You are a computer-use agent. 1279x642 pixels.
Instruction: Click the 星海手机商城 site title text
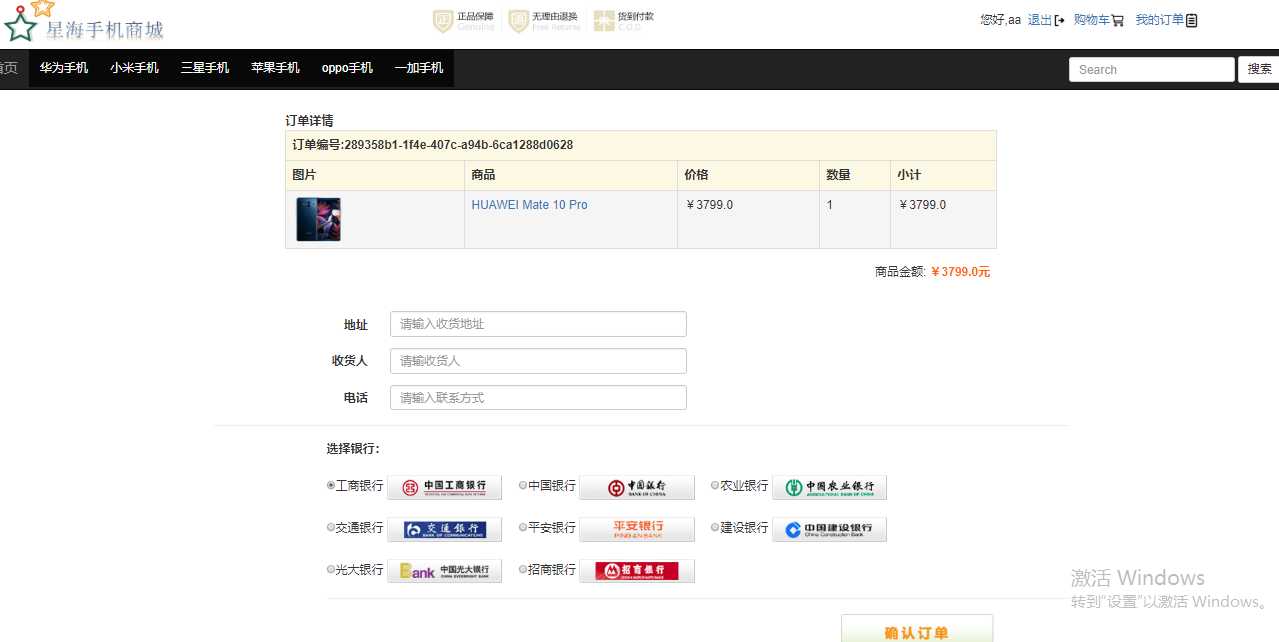point(105,30)
